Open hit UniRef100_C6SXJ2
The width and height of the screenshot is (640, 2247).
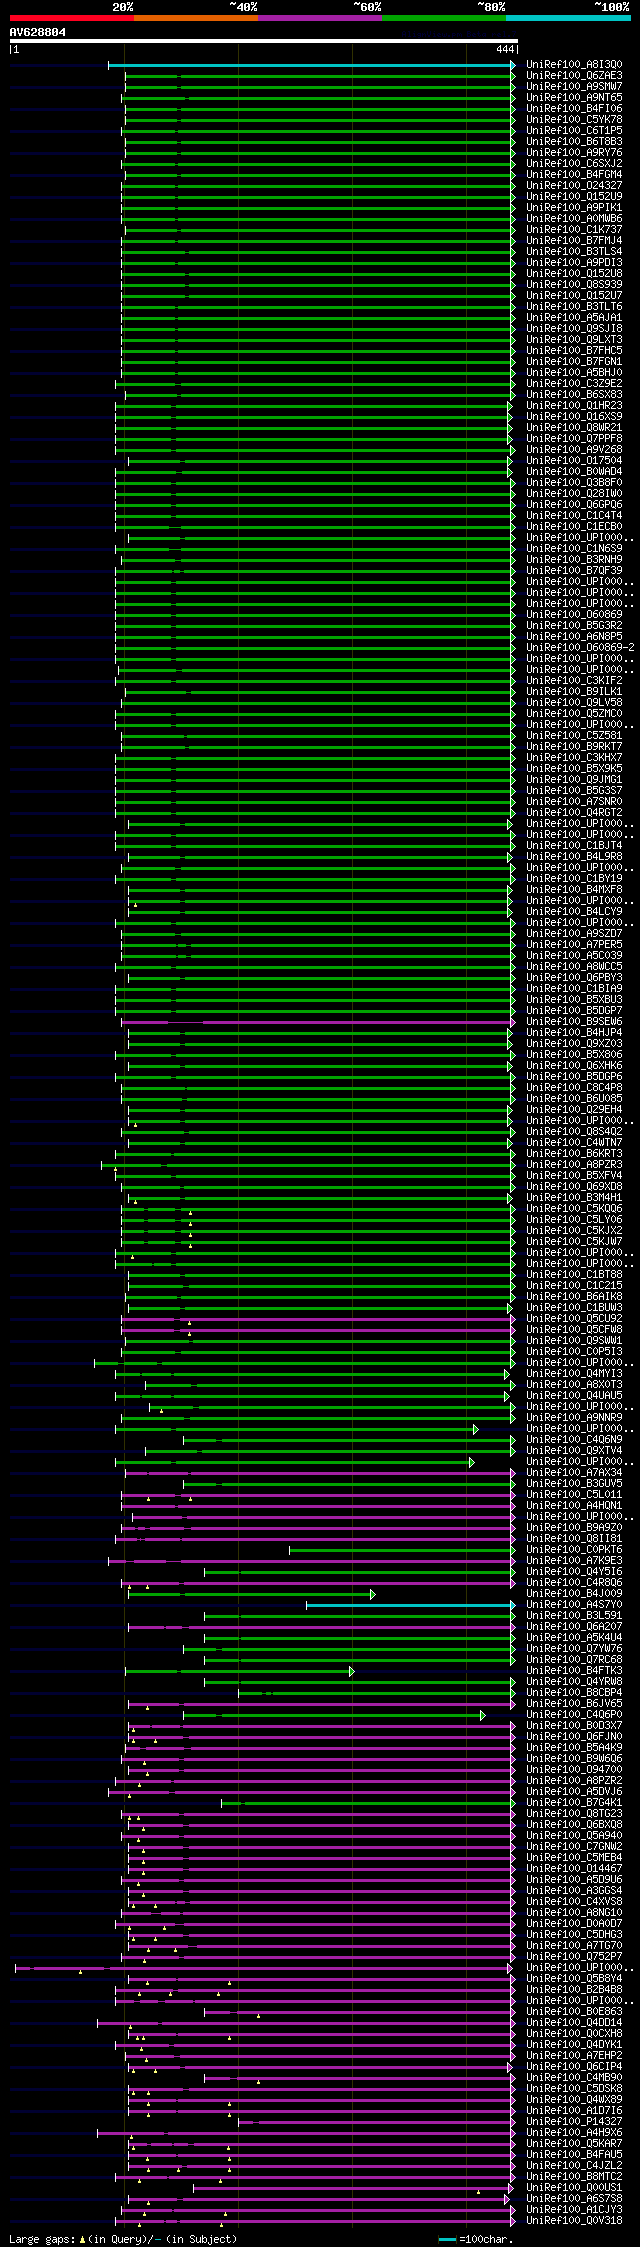(x=574, y=164)
